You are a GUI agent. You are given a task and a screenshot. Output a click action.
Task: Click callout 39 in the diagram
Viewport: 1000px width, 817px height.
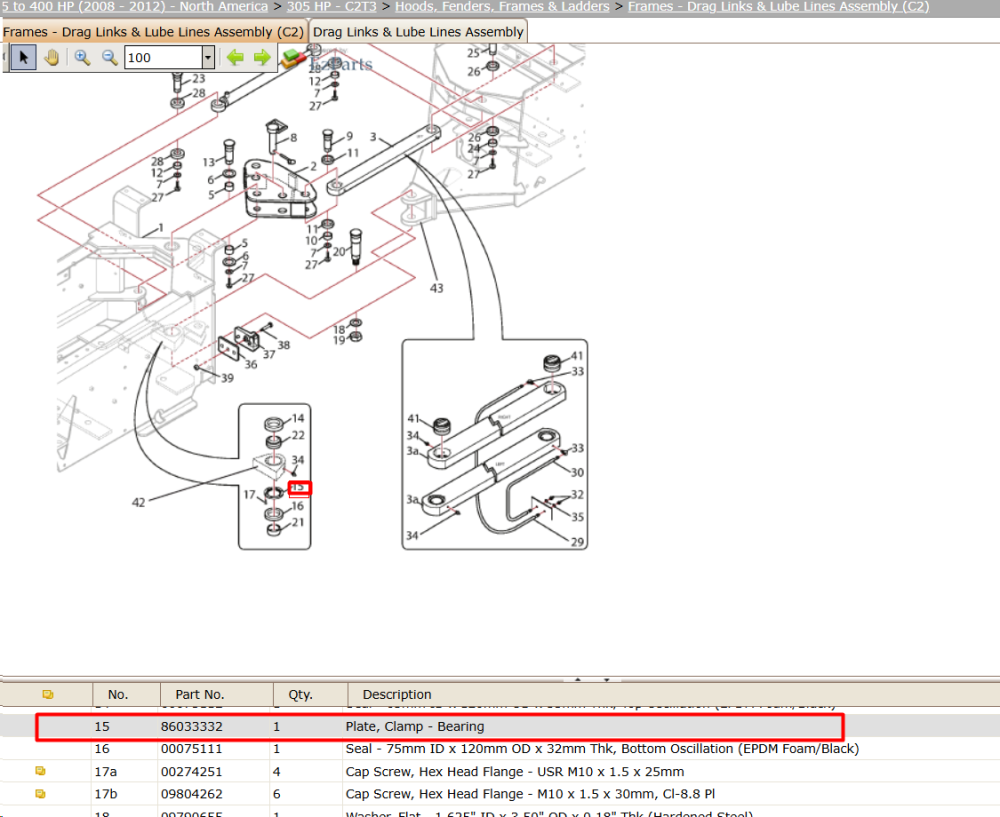tap(227, 378)
